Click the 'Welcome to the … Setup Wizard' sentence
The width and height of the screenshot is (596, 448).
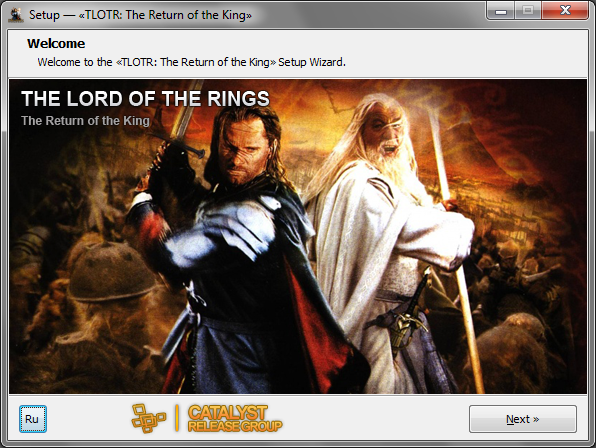point(192,62)
